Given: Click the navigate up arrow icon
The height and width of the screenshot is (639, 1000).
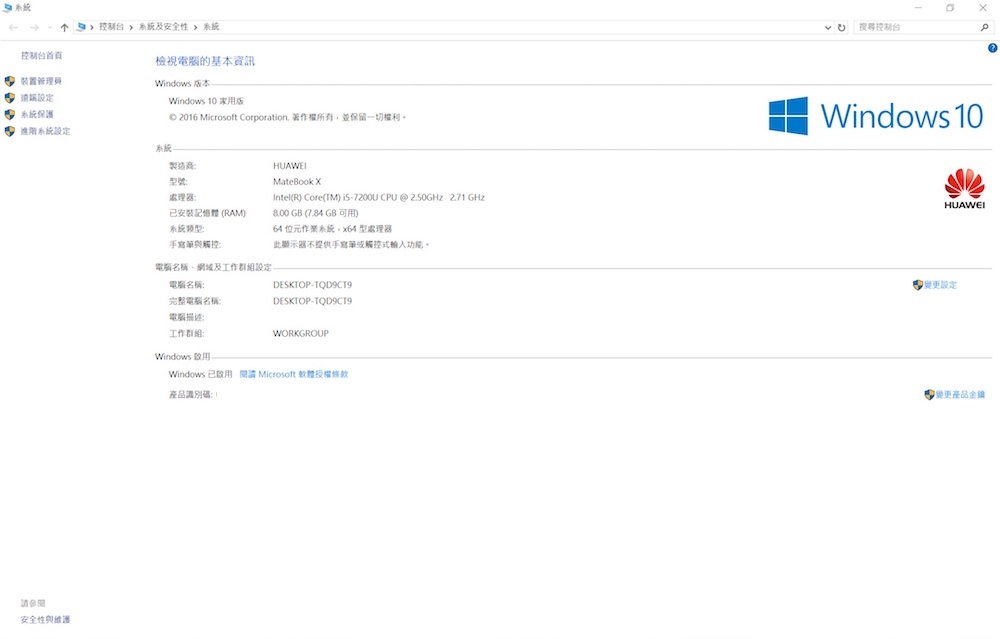Looking at the screenshot, I should (x=65, y=27).
